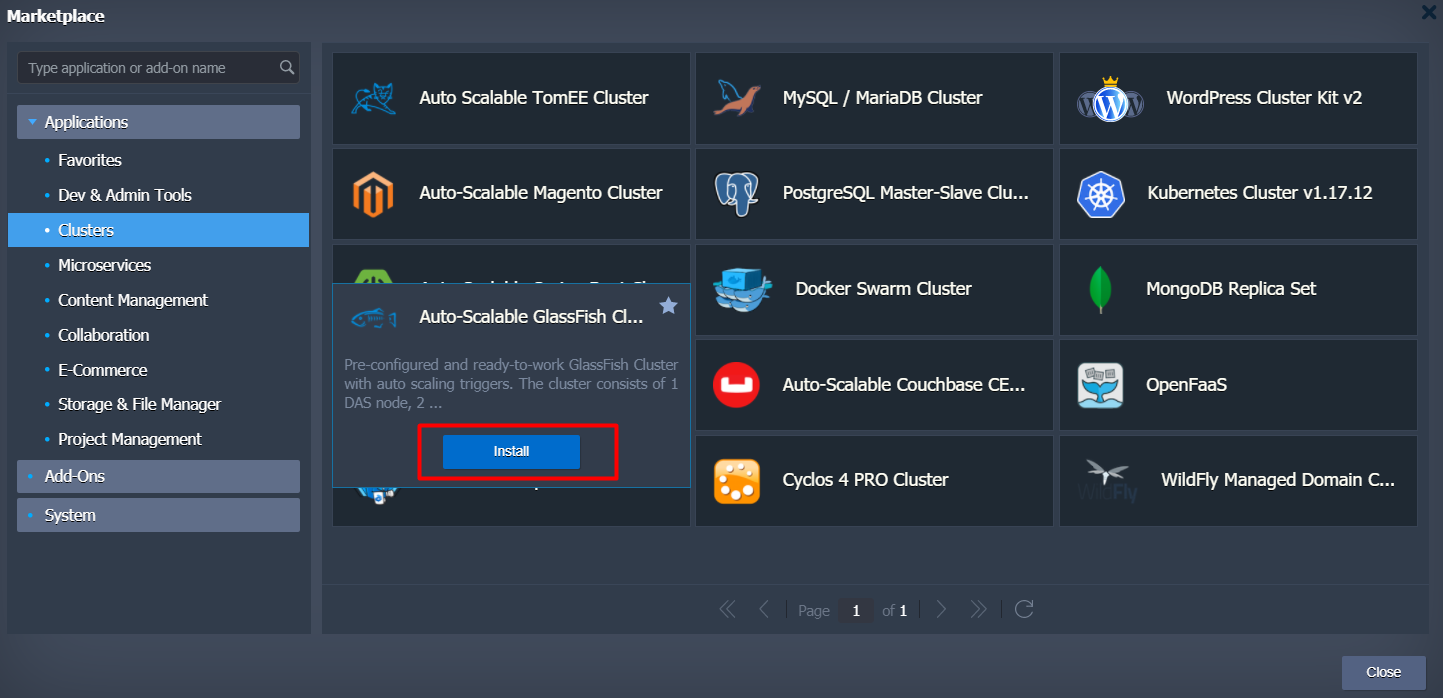Select OpenFaaS title

point(1186,384)
